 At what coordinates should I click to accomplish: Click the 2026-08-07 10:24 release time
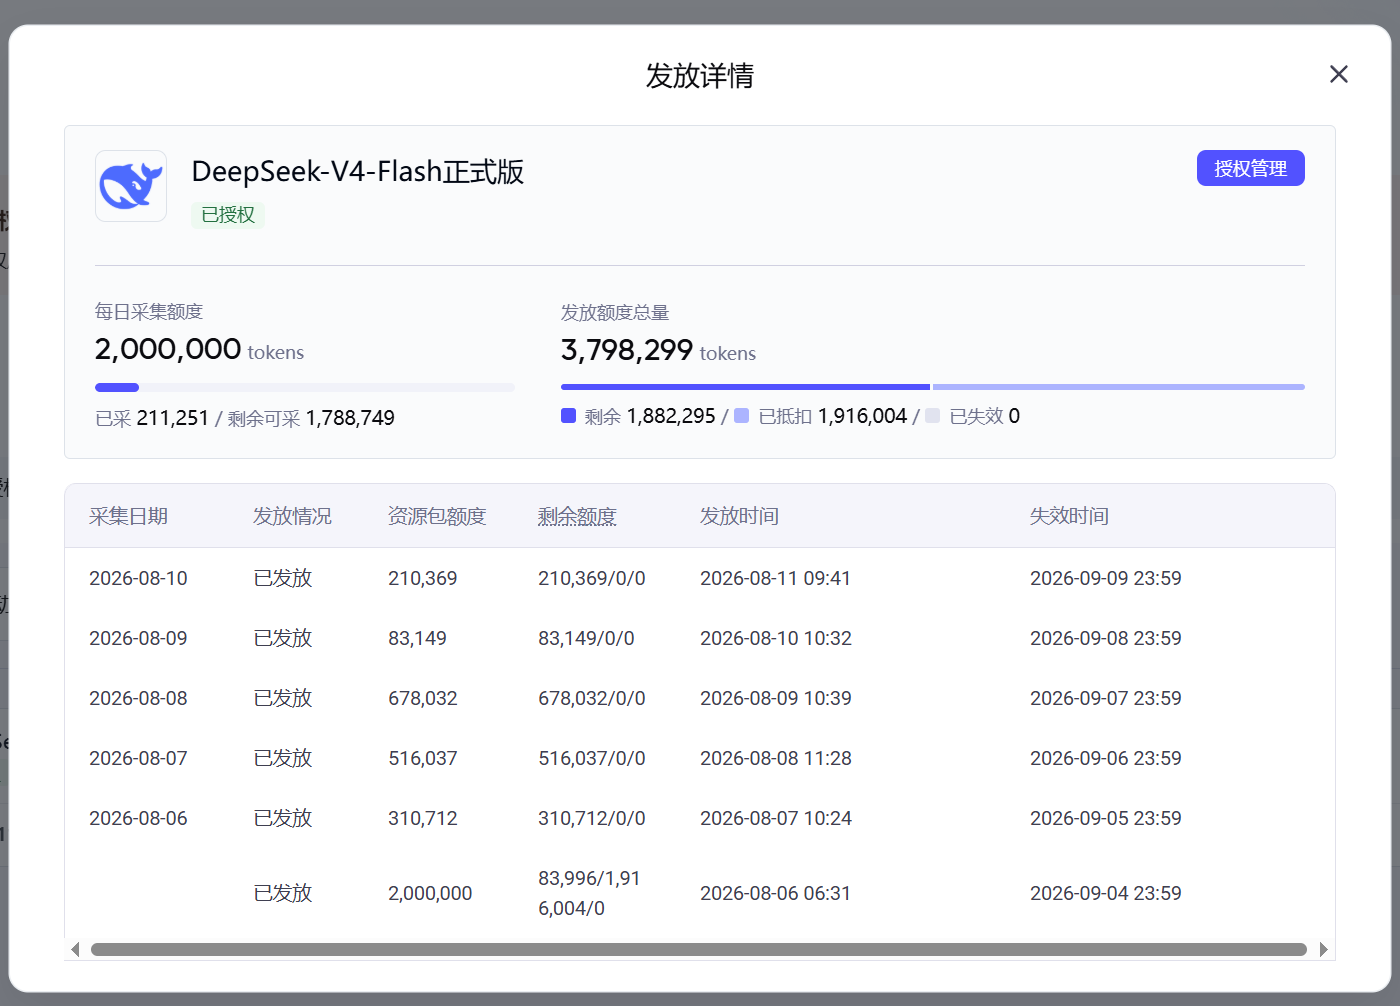point(776,818)
